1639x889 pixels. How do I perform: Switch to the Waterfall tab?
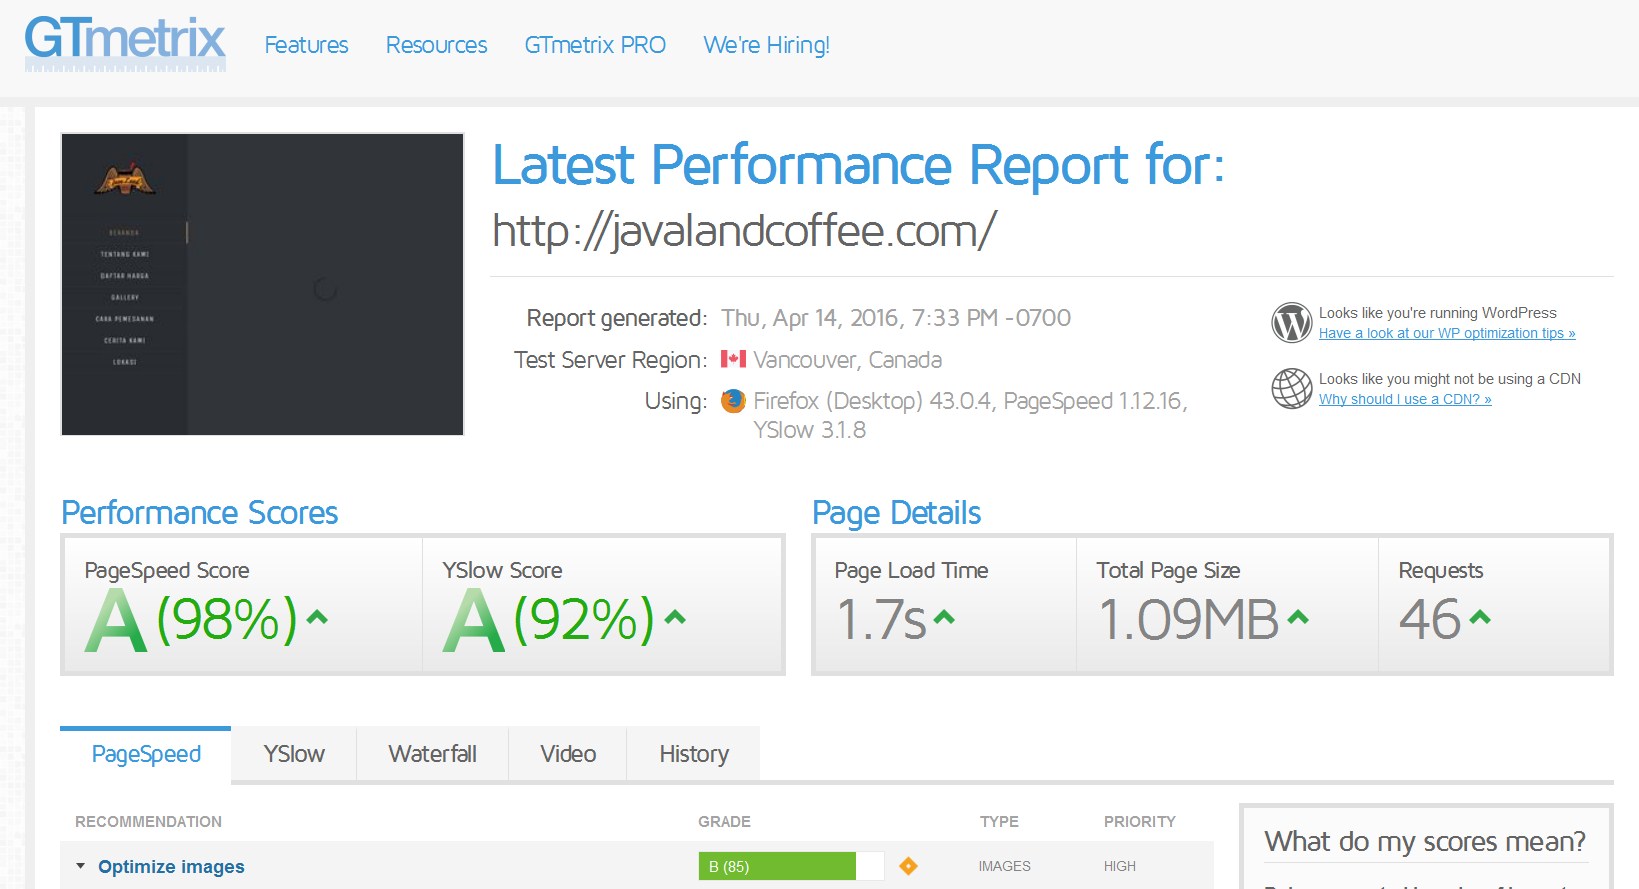click(432, 754)
